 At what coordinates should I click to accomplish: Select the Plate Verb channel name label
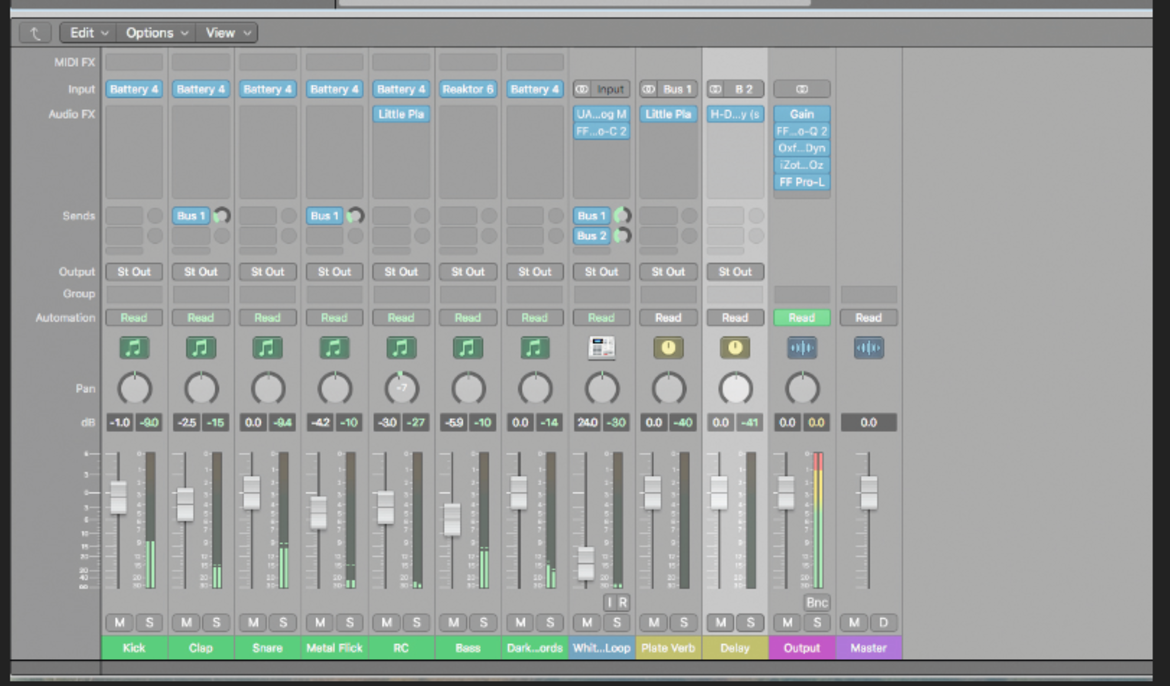coord(668,648)
